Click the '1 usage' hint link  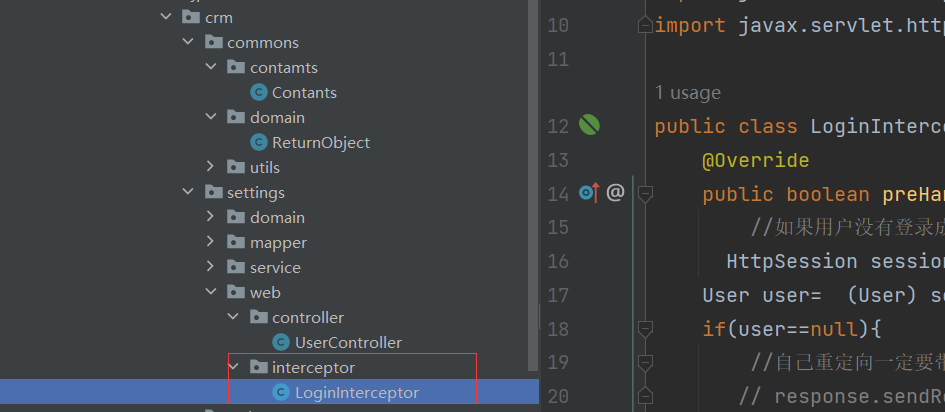click(x=687, y=93)
